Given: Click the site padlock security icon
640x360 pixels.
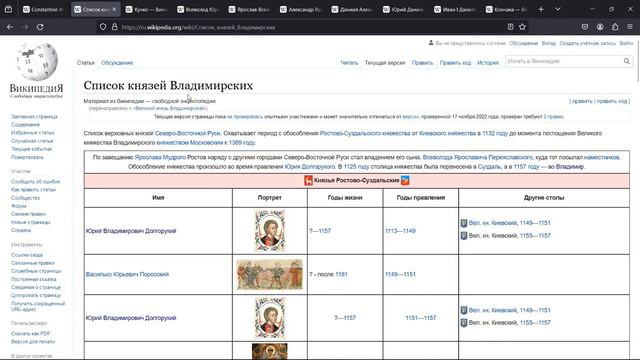Looking at the screenshot, I should [115, 27].
